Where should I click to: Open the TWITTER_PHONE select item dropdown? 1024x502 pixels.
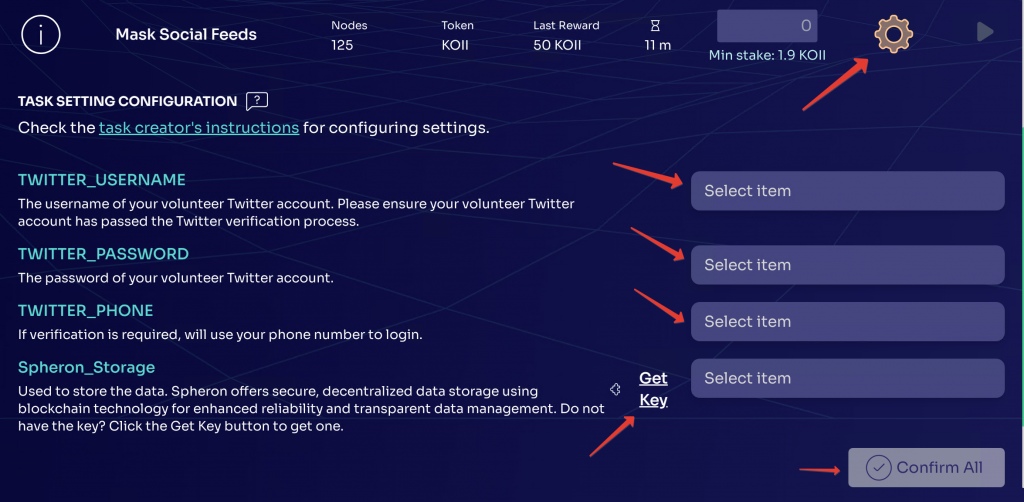pos(847,322)
